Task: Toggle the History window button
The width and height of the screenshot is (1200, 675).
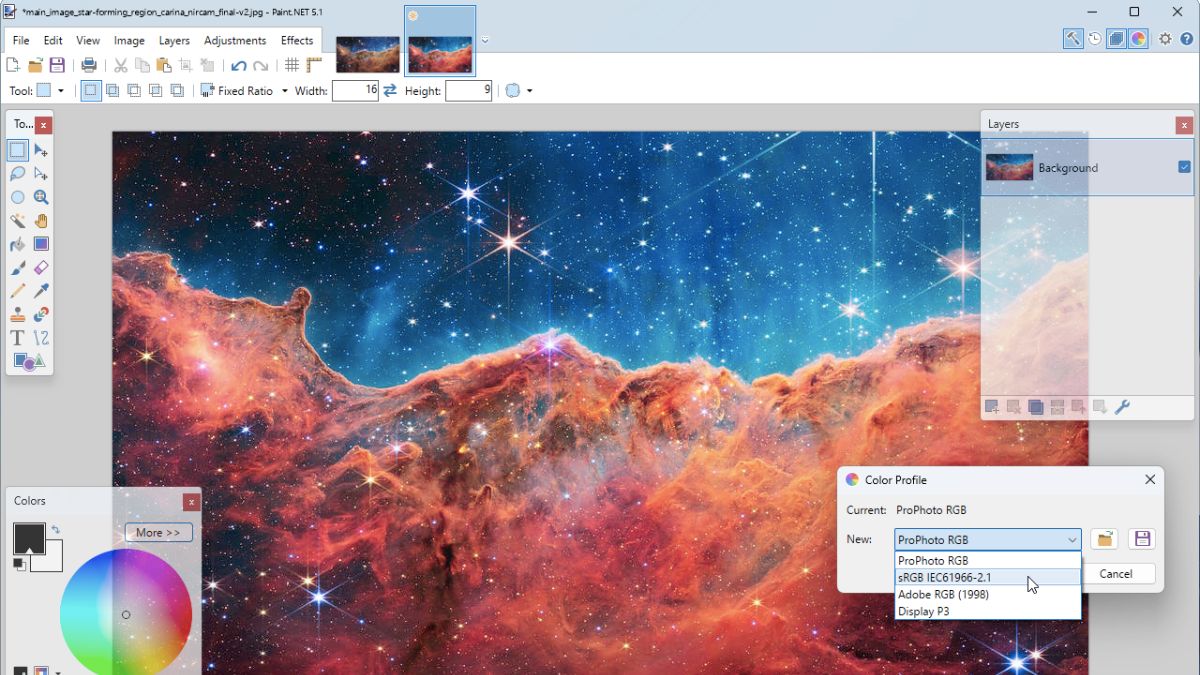Action: point(1095,39)
